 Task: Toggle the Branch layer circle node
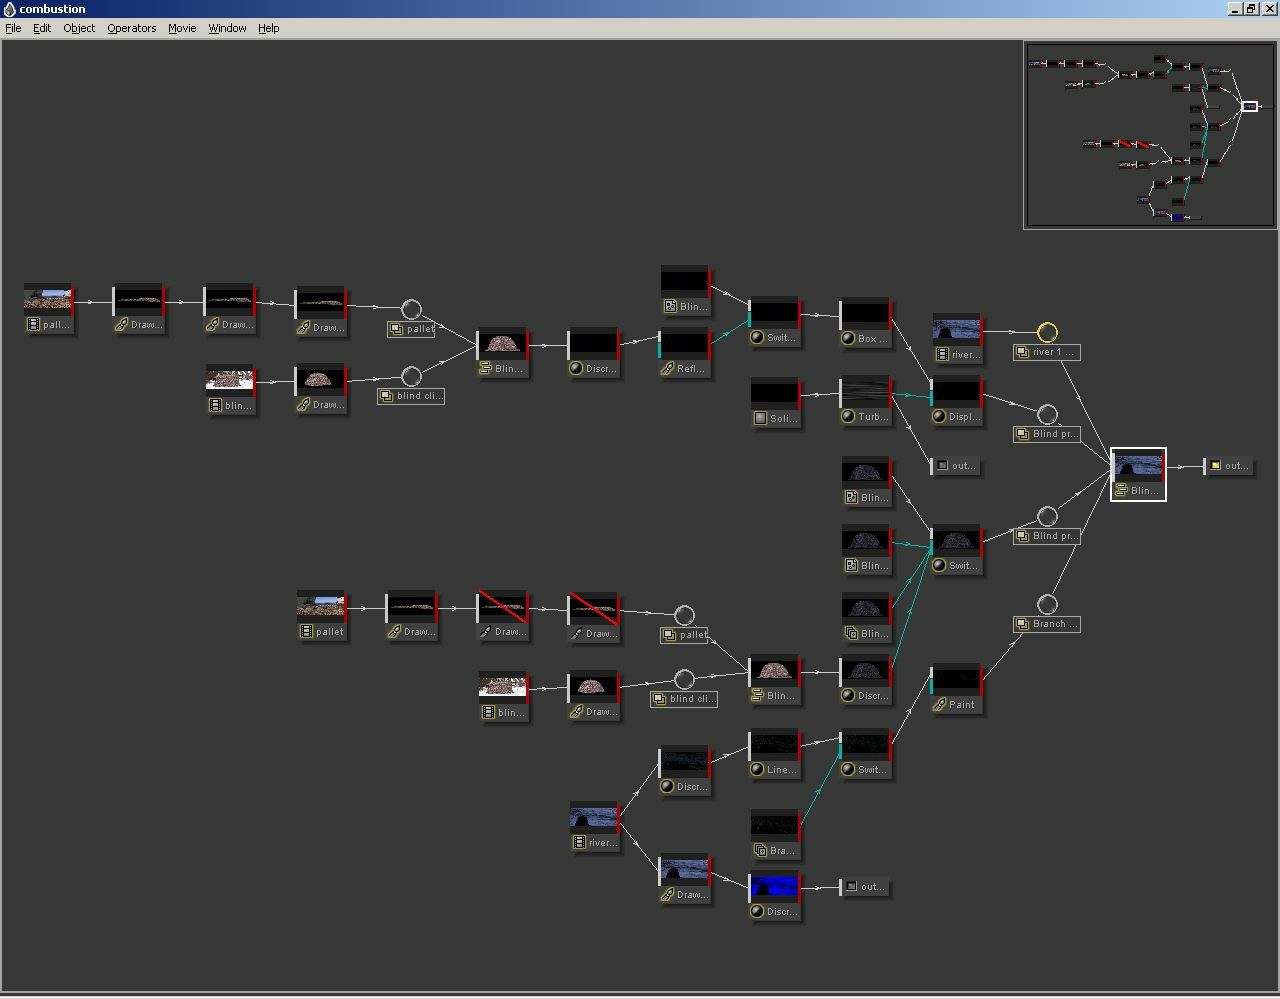(x=1047, y=604)
